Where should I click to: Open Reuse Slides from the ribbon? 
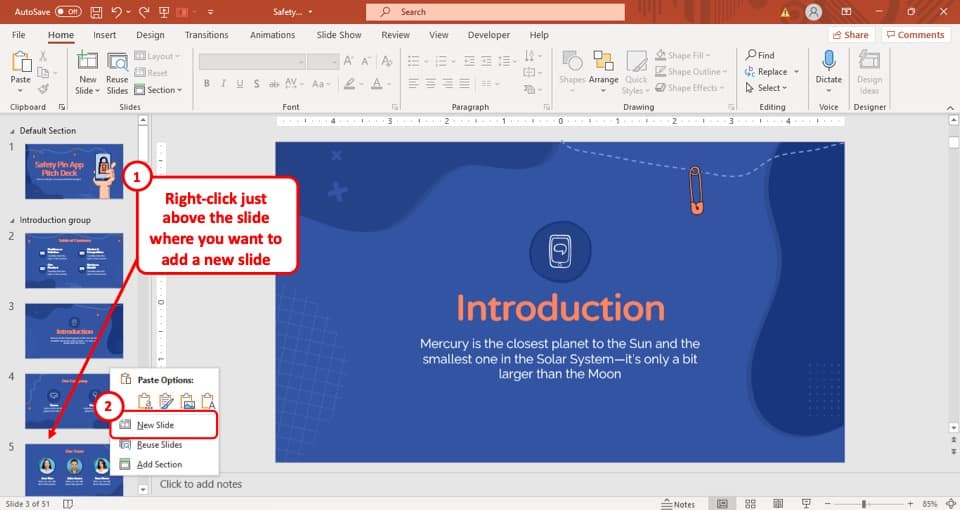[x=117, y=73]
